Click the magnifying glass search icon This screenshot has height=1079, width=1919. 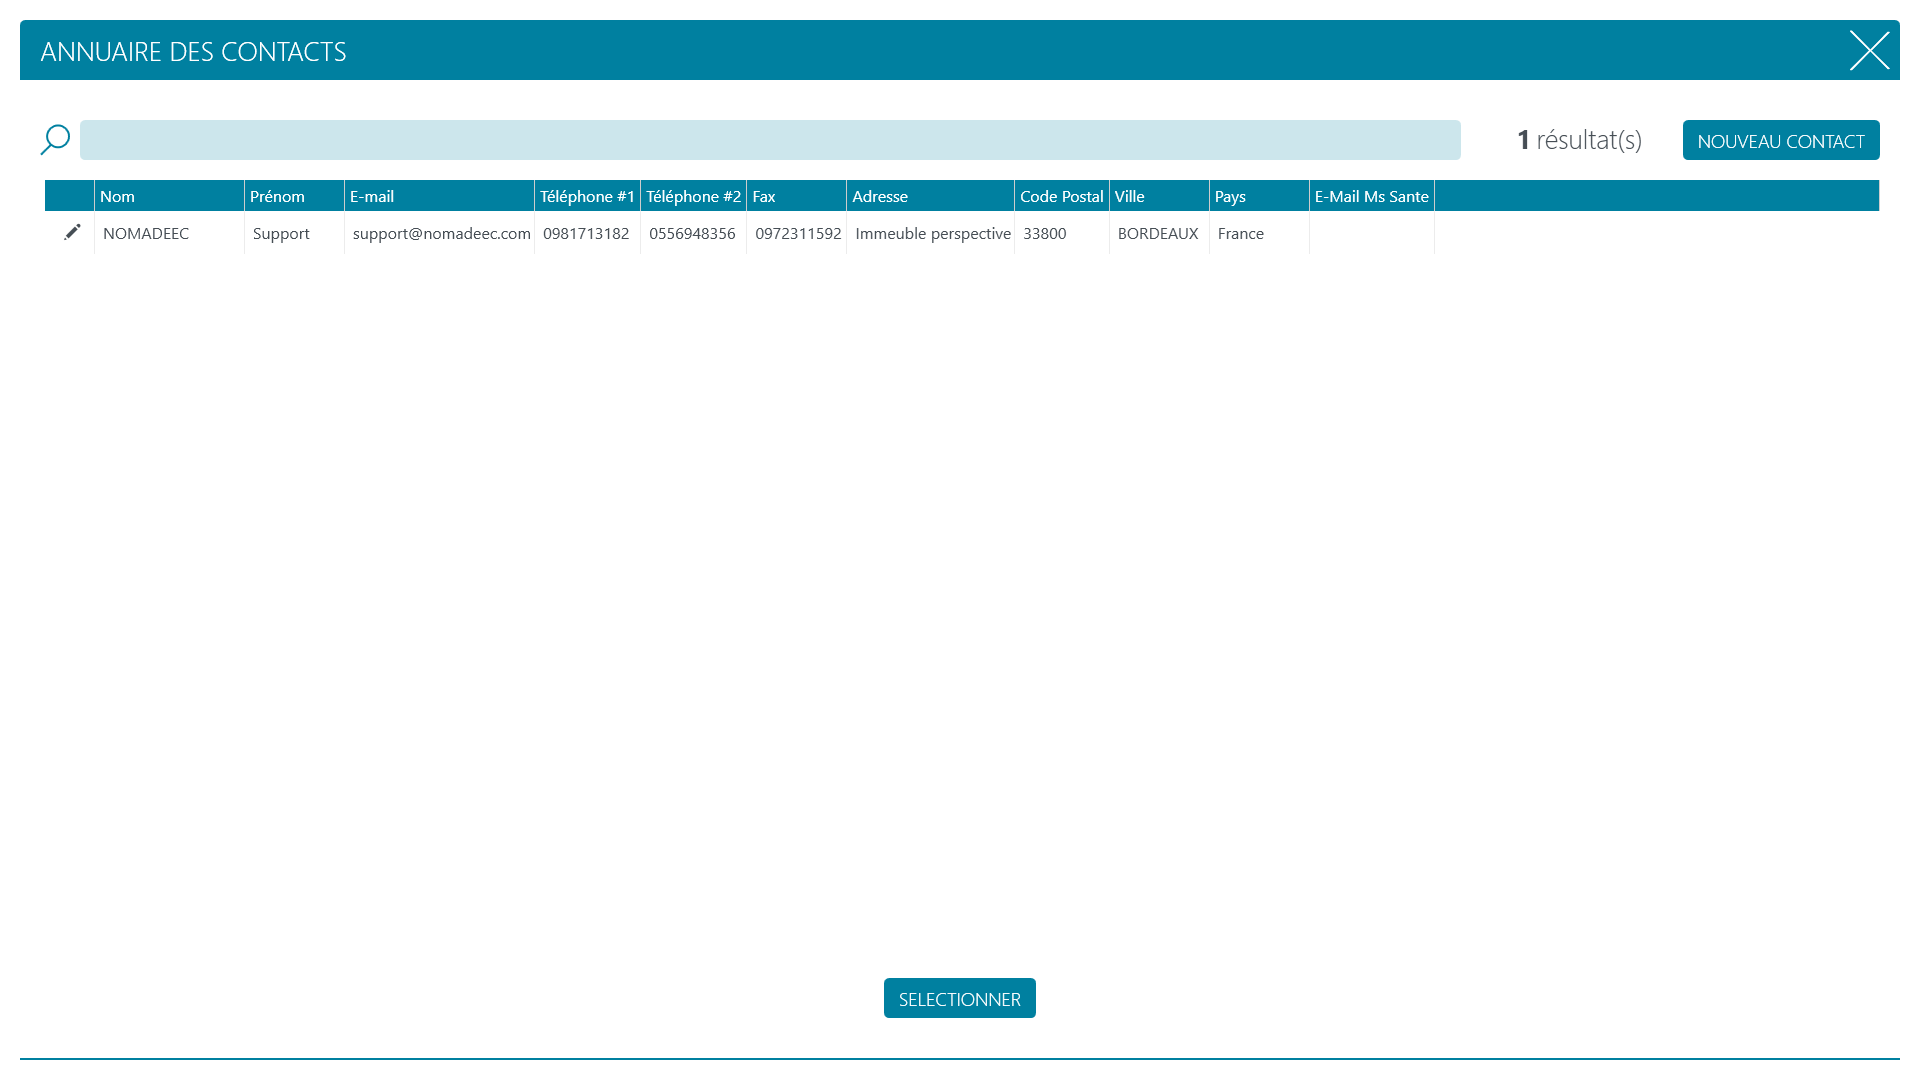[x=55, y=140]
